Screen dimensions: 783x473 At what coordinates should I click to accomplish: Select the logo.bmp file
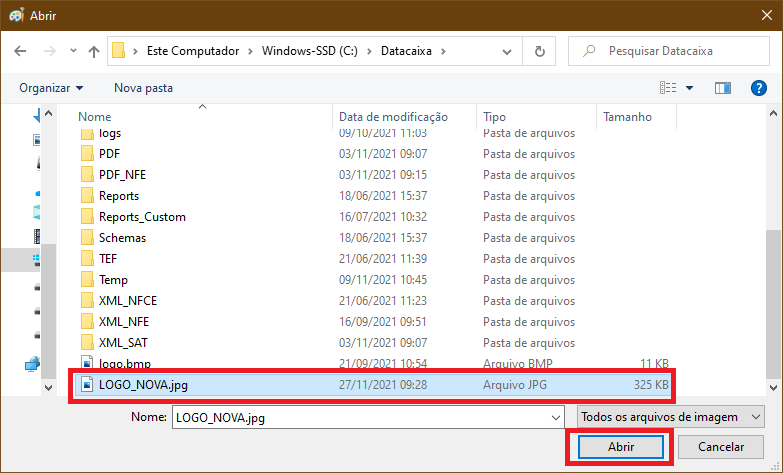(125, 364)
